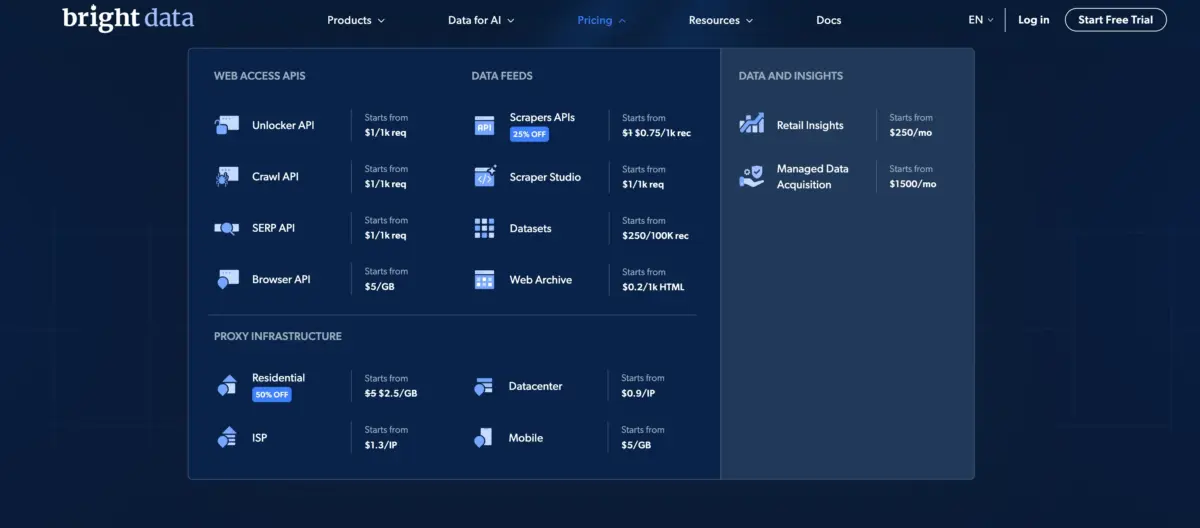Click the Scraper Studio code icon
Viewport: 1200px width, 528px height.
pyautogui.click(x=484, y=177)
